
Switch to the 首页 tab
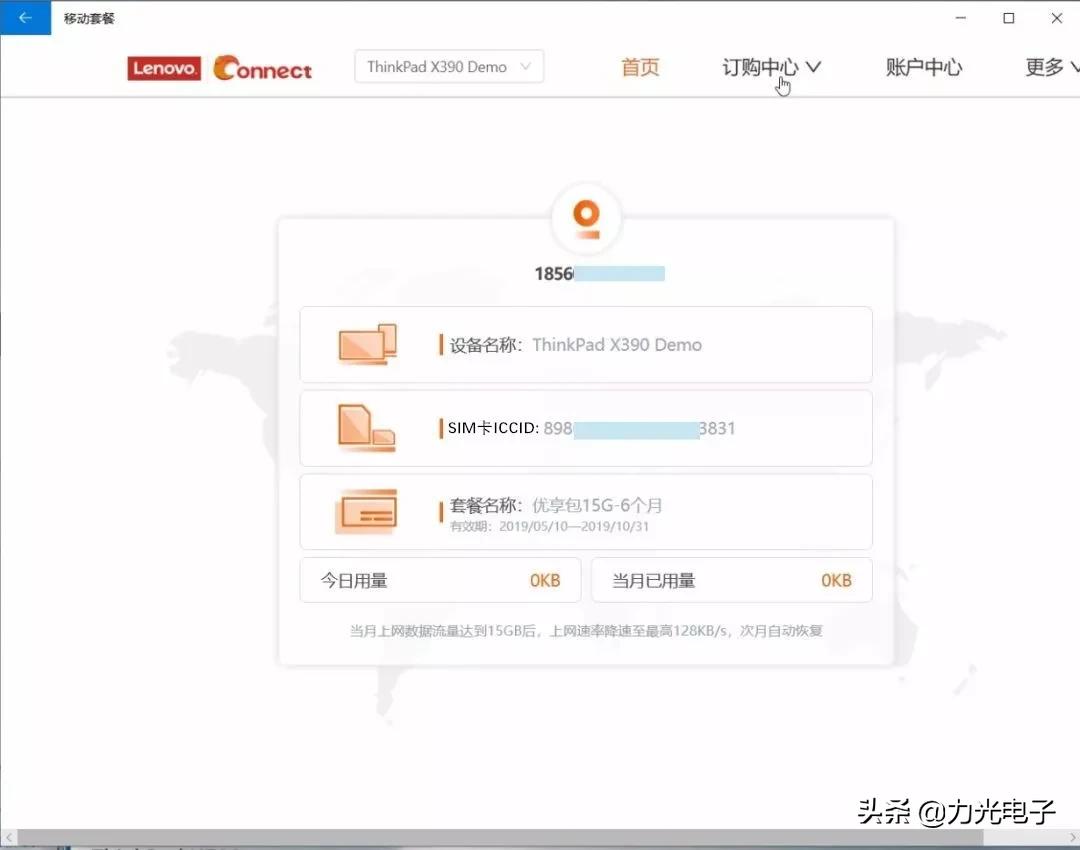coord(640,66)
